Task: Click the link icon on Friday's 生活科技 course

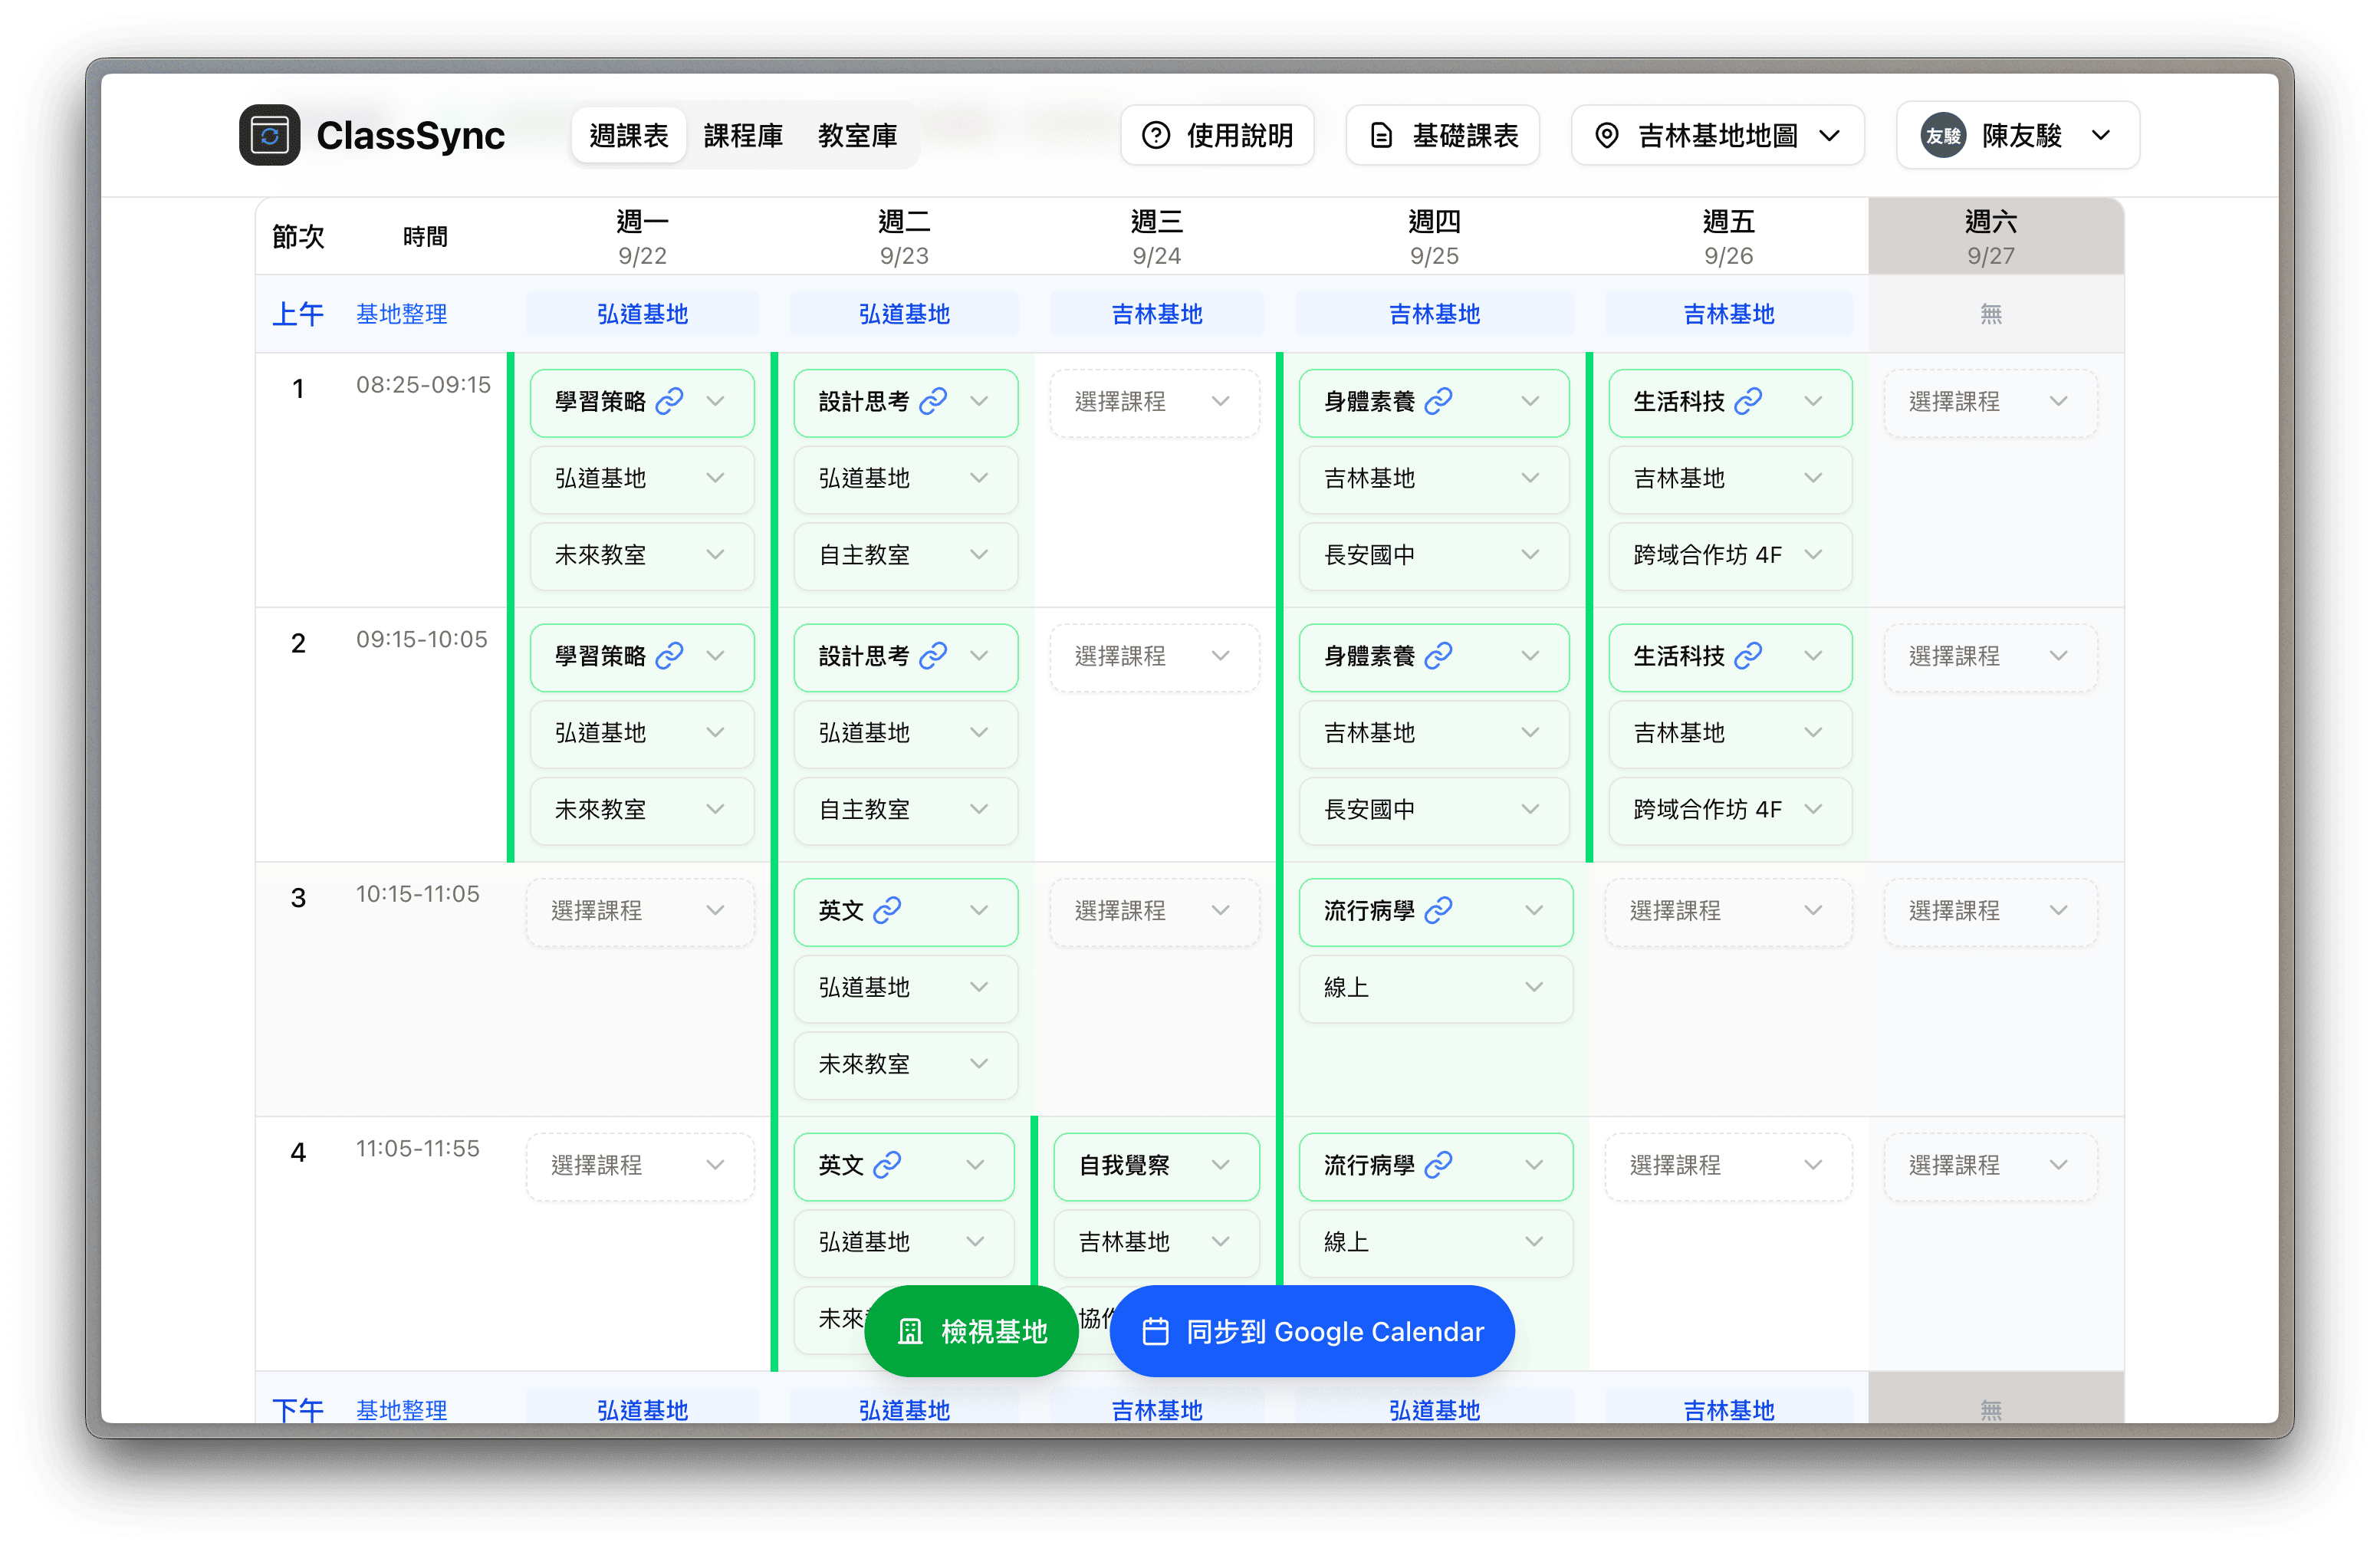Action: pyautogui.click(x=1748, y=400)
